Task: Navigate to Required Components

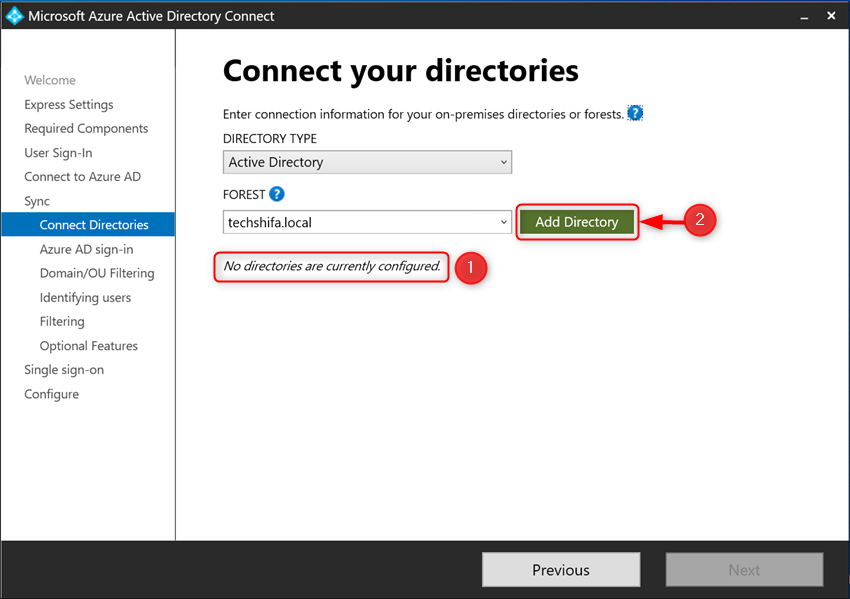Action: point(86,128)
